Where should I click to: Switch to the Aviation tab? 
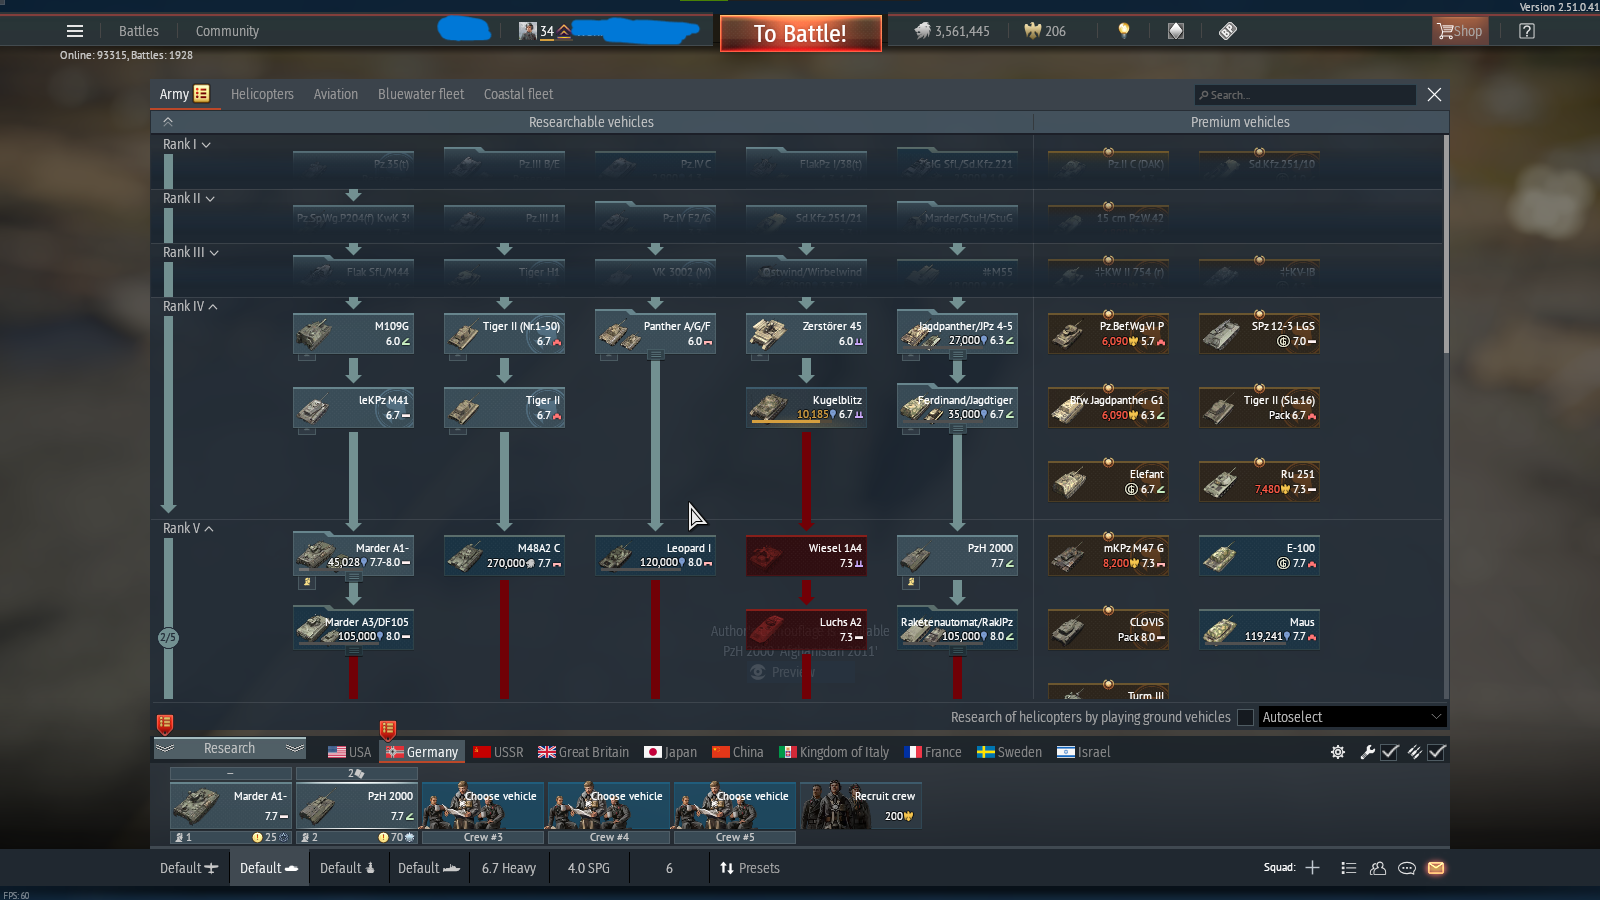pyautogui.click(x=335, y=94)
